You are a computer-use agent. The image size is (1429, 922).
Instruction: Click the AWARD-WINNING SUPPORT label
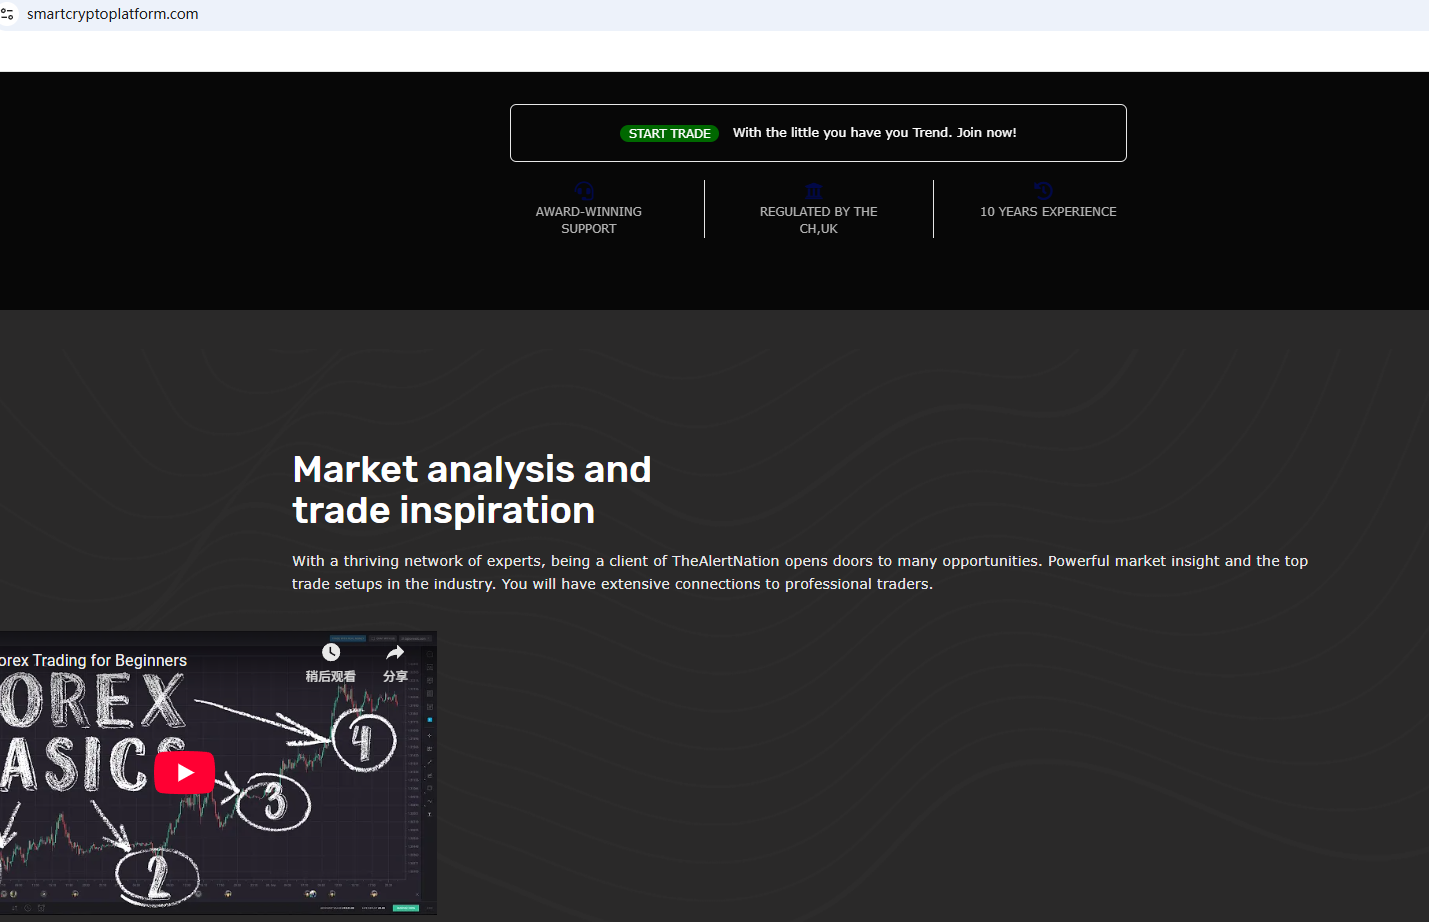coord(588,220)
